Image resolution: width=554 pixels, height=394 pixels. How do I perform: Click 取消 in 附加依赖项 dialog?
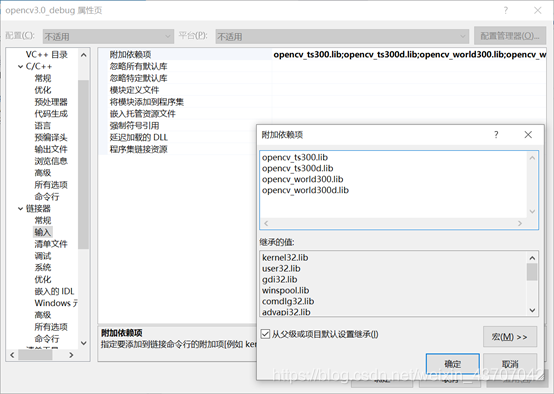(x=510, y=364)
